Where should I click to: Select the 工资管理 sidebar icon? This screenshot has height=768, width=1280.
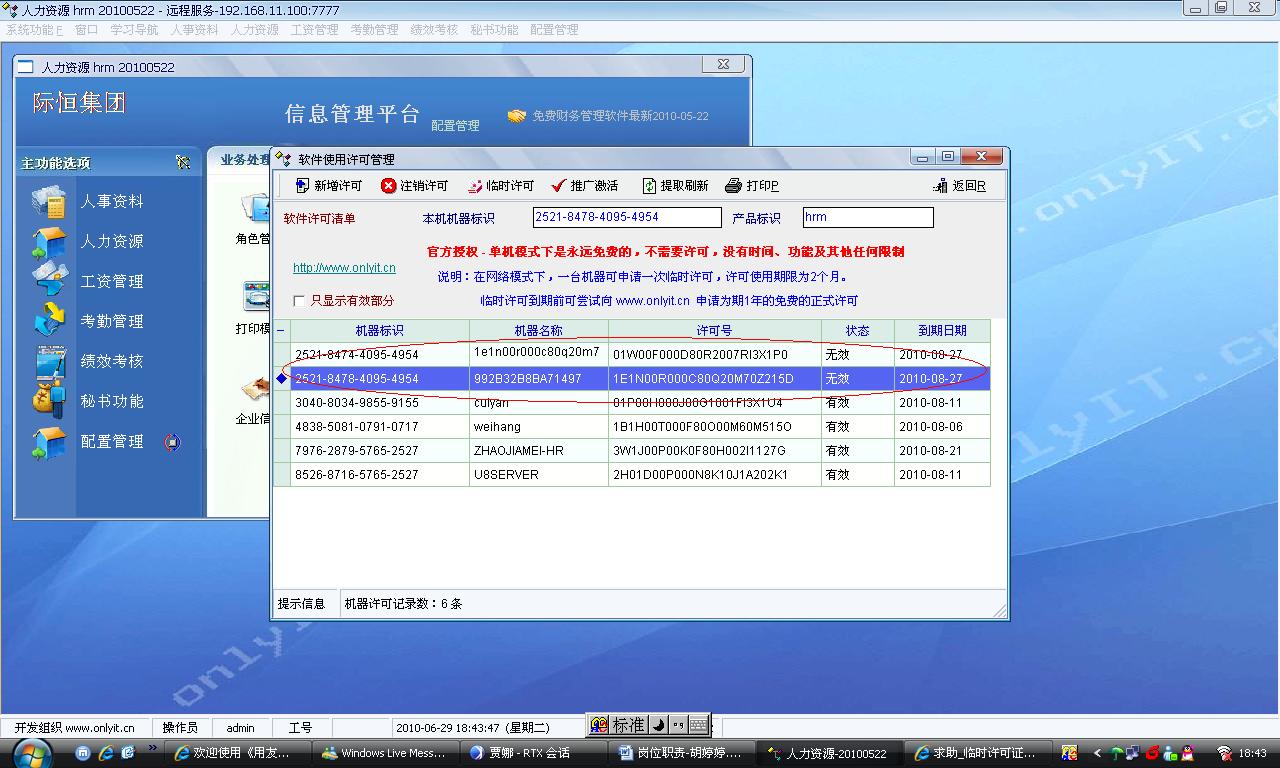pos(49,281)
